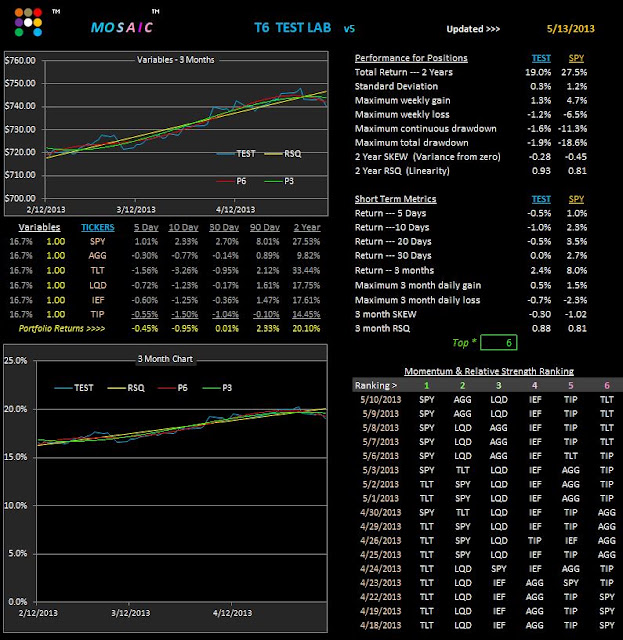Click portfolio 2 Year return 20.10%
Viewport: 623px width, 640px height.
[x=306, y=329]
